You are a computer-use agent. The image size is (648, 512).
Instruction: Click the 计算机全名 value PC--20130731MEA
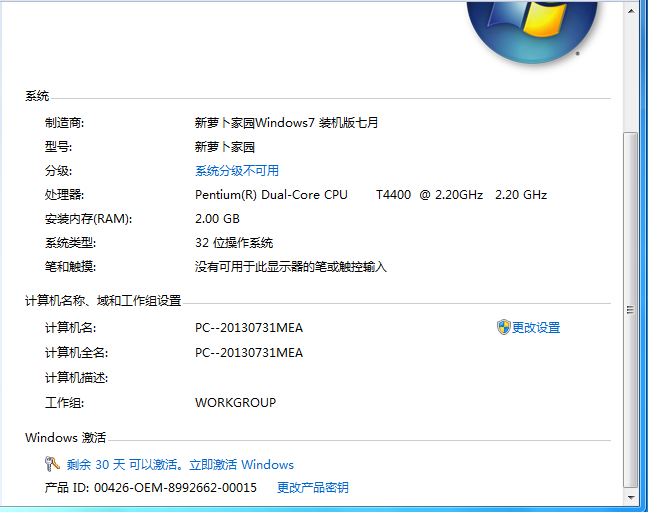point(249,352)
